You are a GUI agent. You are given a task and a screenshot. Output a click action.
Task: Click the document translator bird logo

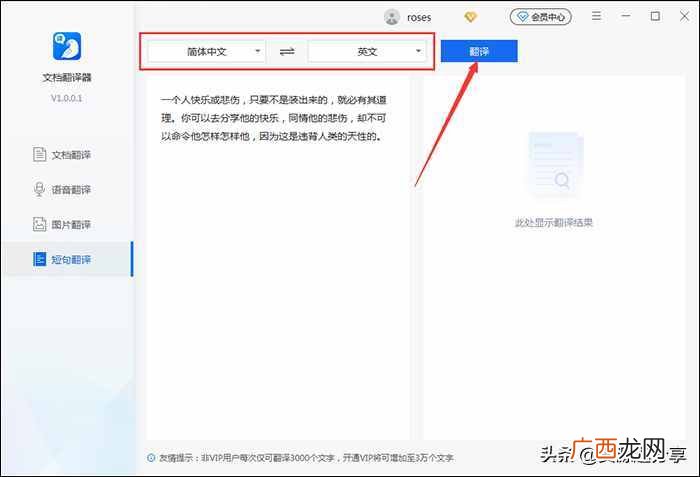click(67, 46)
